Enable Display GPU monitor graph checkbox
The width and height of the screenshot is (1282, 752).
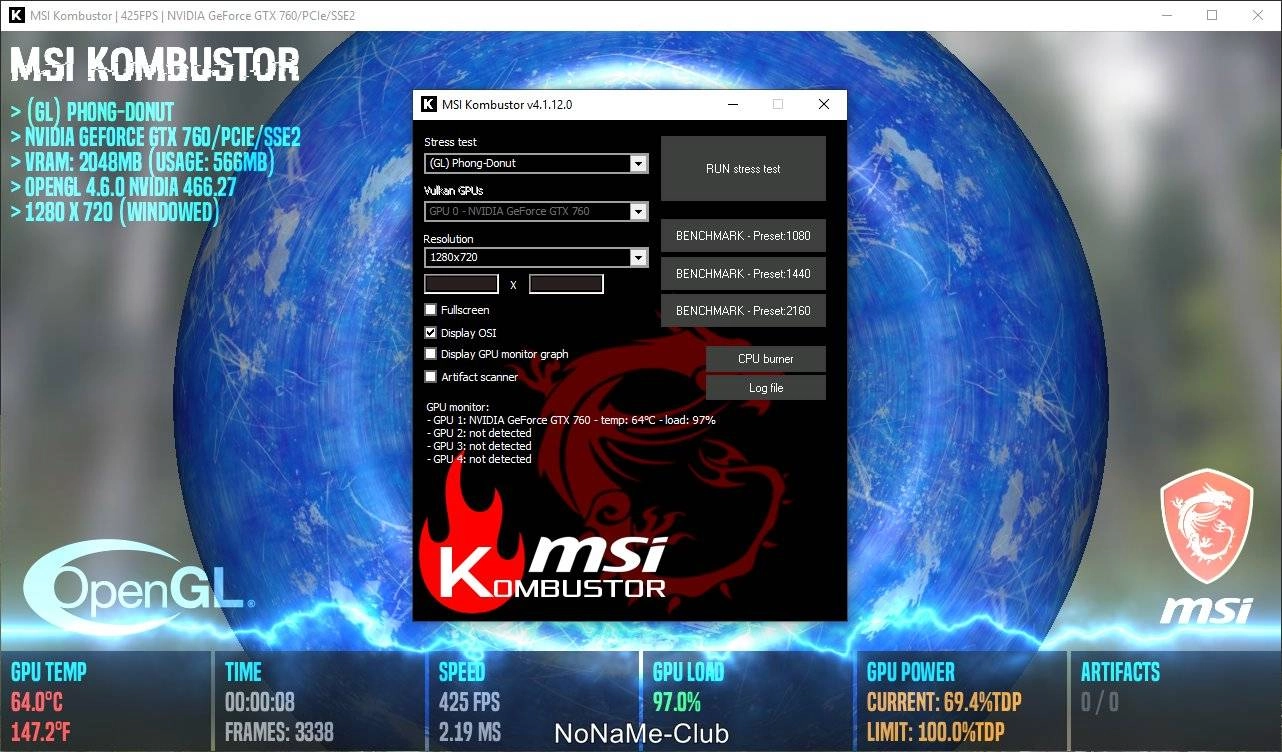point(431,354)
